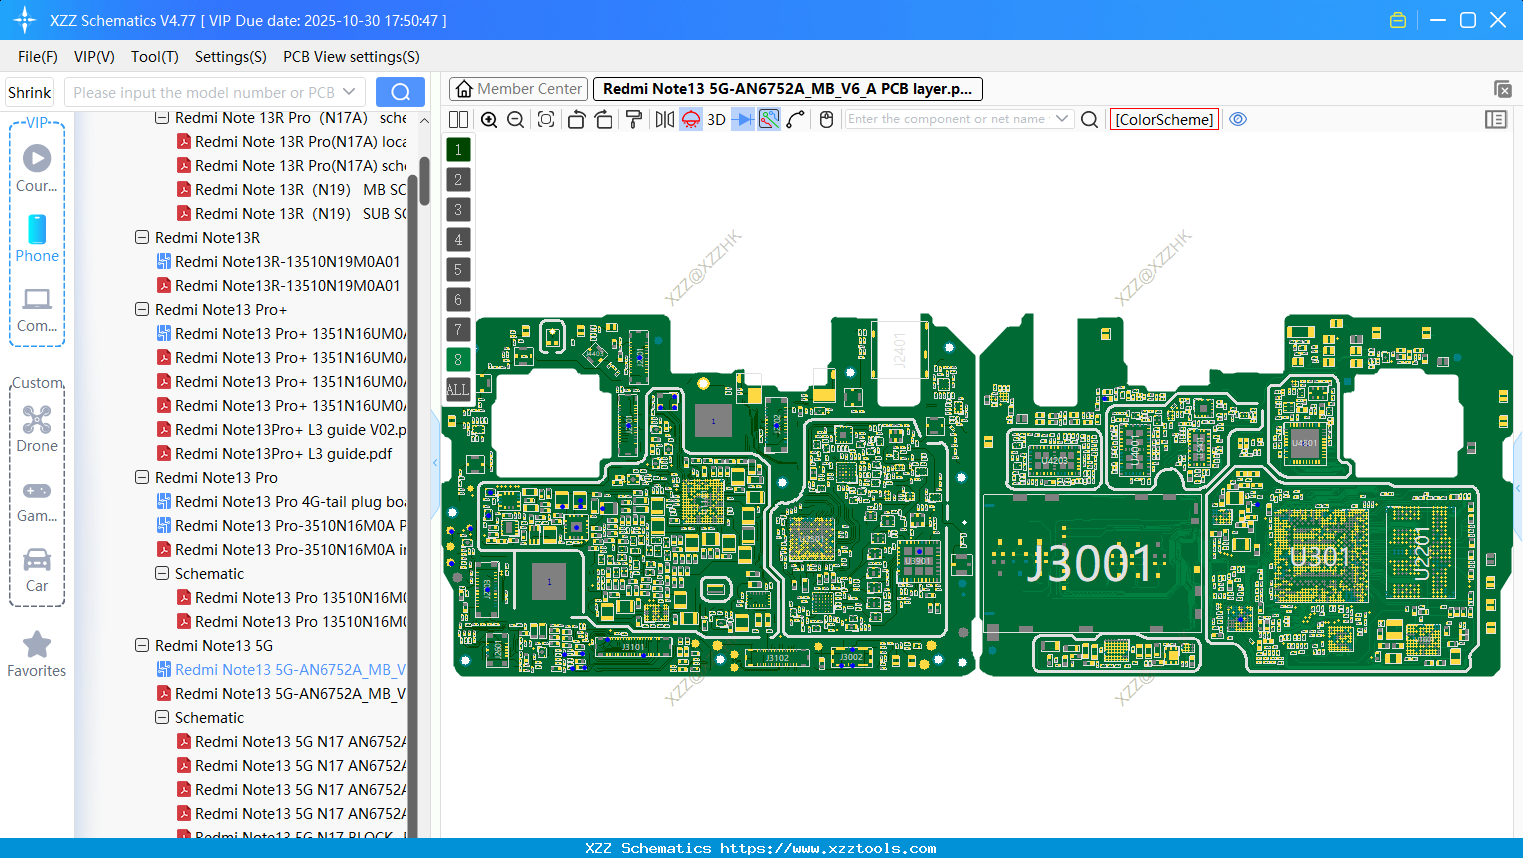Click the Member Center button
Viewport: 1523px width, 858px height.
click(518, 88)
